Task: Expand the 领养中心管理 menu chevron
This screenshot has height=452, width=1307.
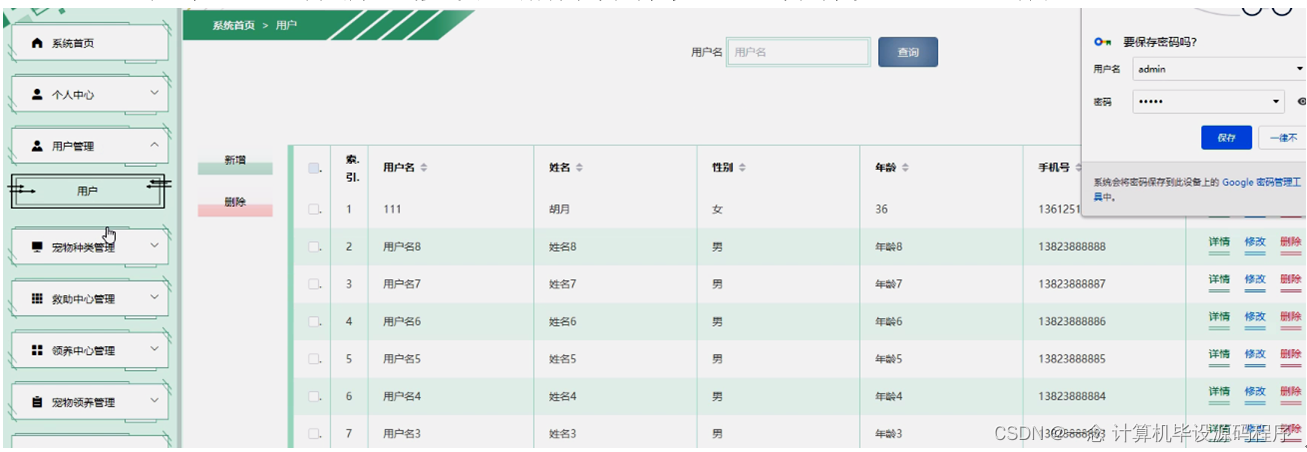Action: point(154,349)
